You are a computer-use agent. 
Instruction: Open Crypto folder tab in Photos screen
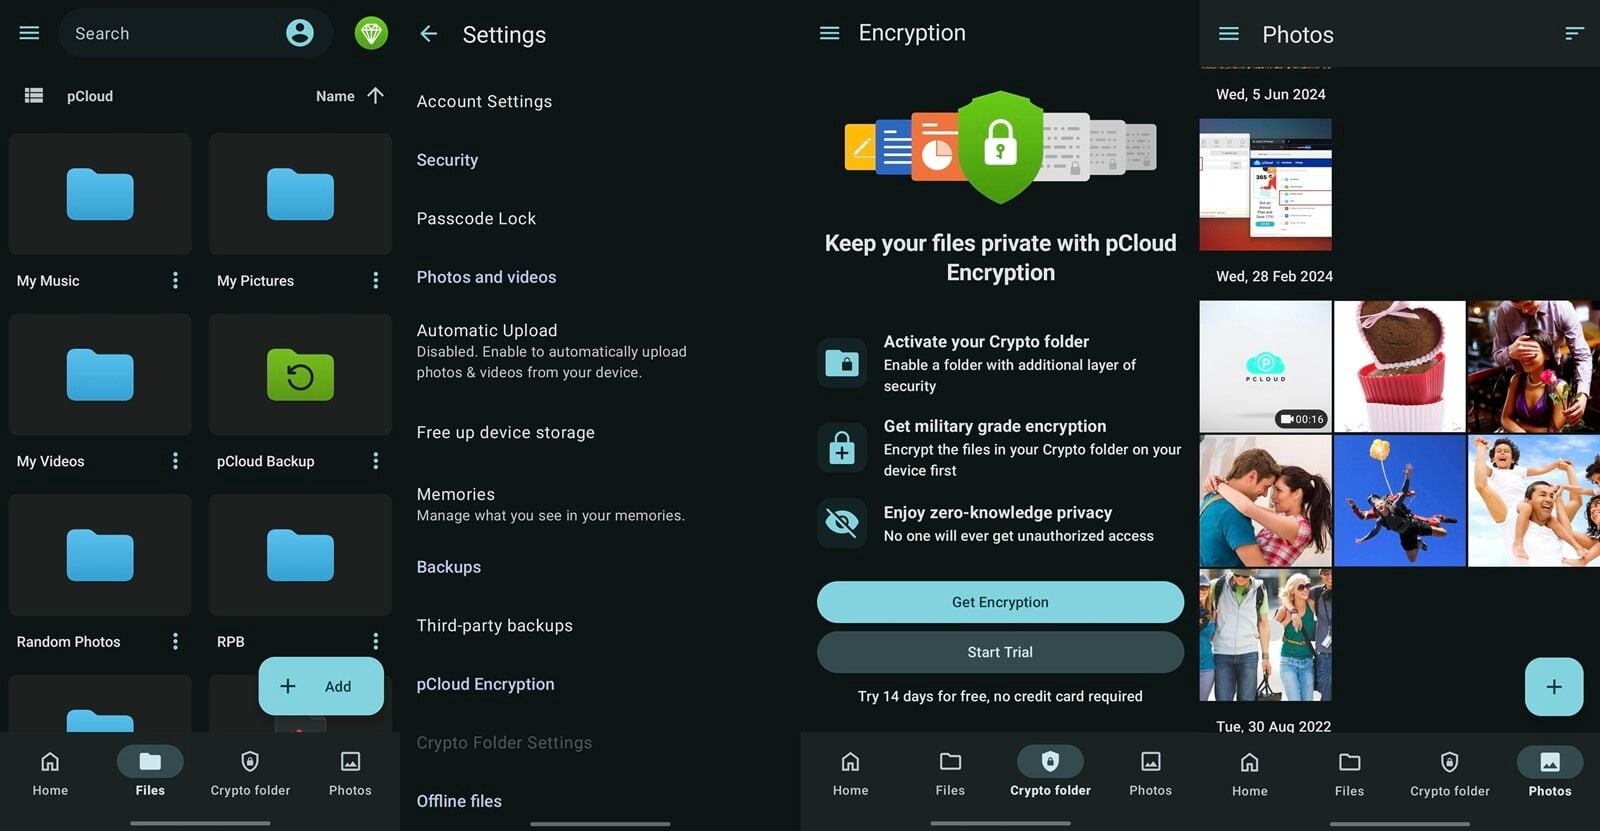[x=1450, y=775]
